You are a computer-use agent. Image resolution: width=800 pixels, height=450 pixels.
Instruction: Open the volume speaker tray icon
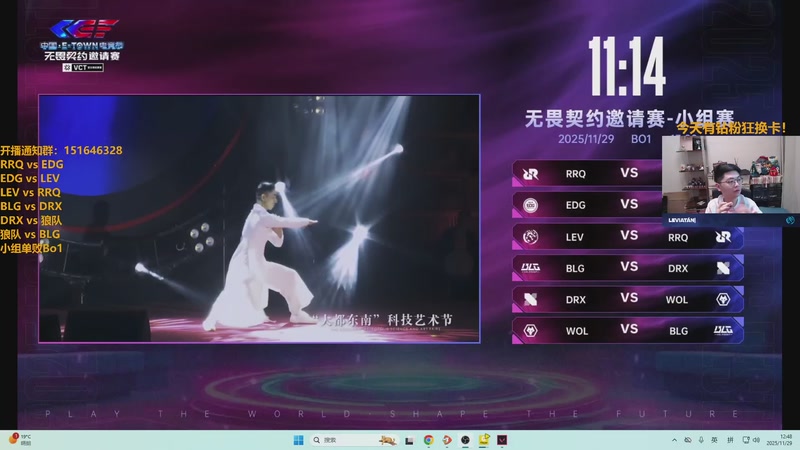(x=756, y=440)
